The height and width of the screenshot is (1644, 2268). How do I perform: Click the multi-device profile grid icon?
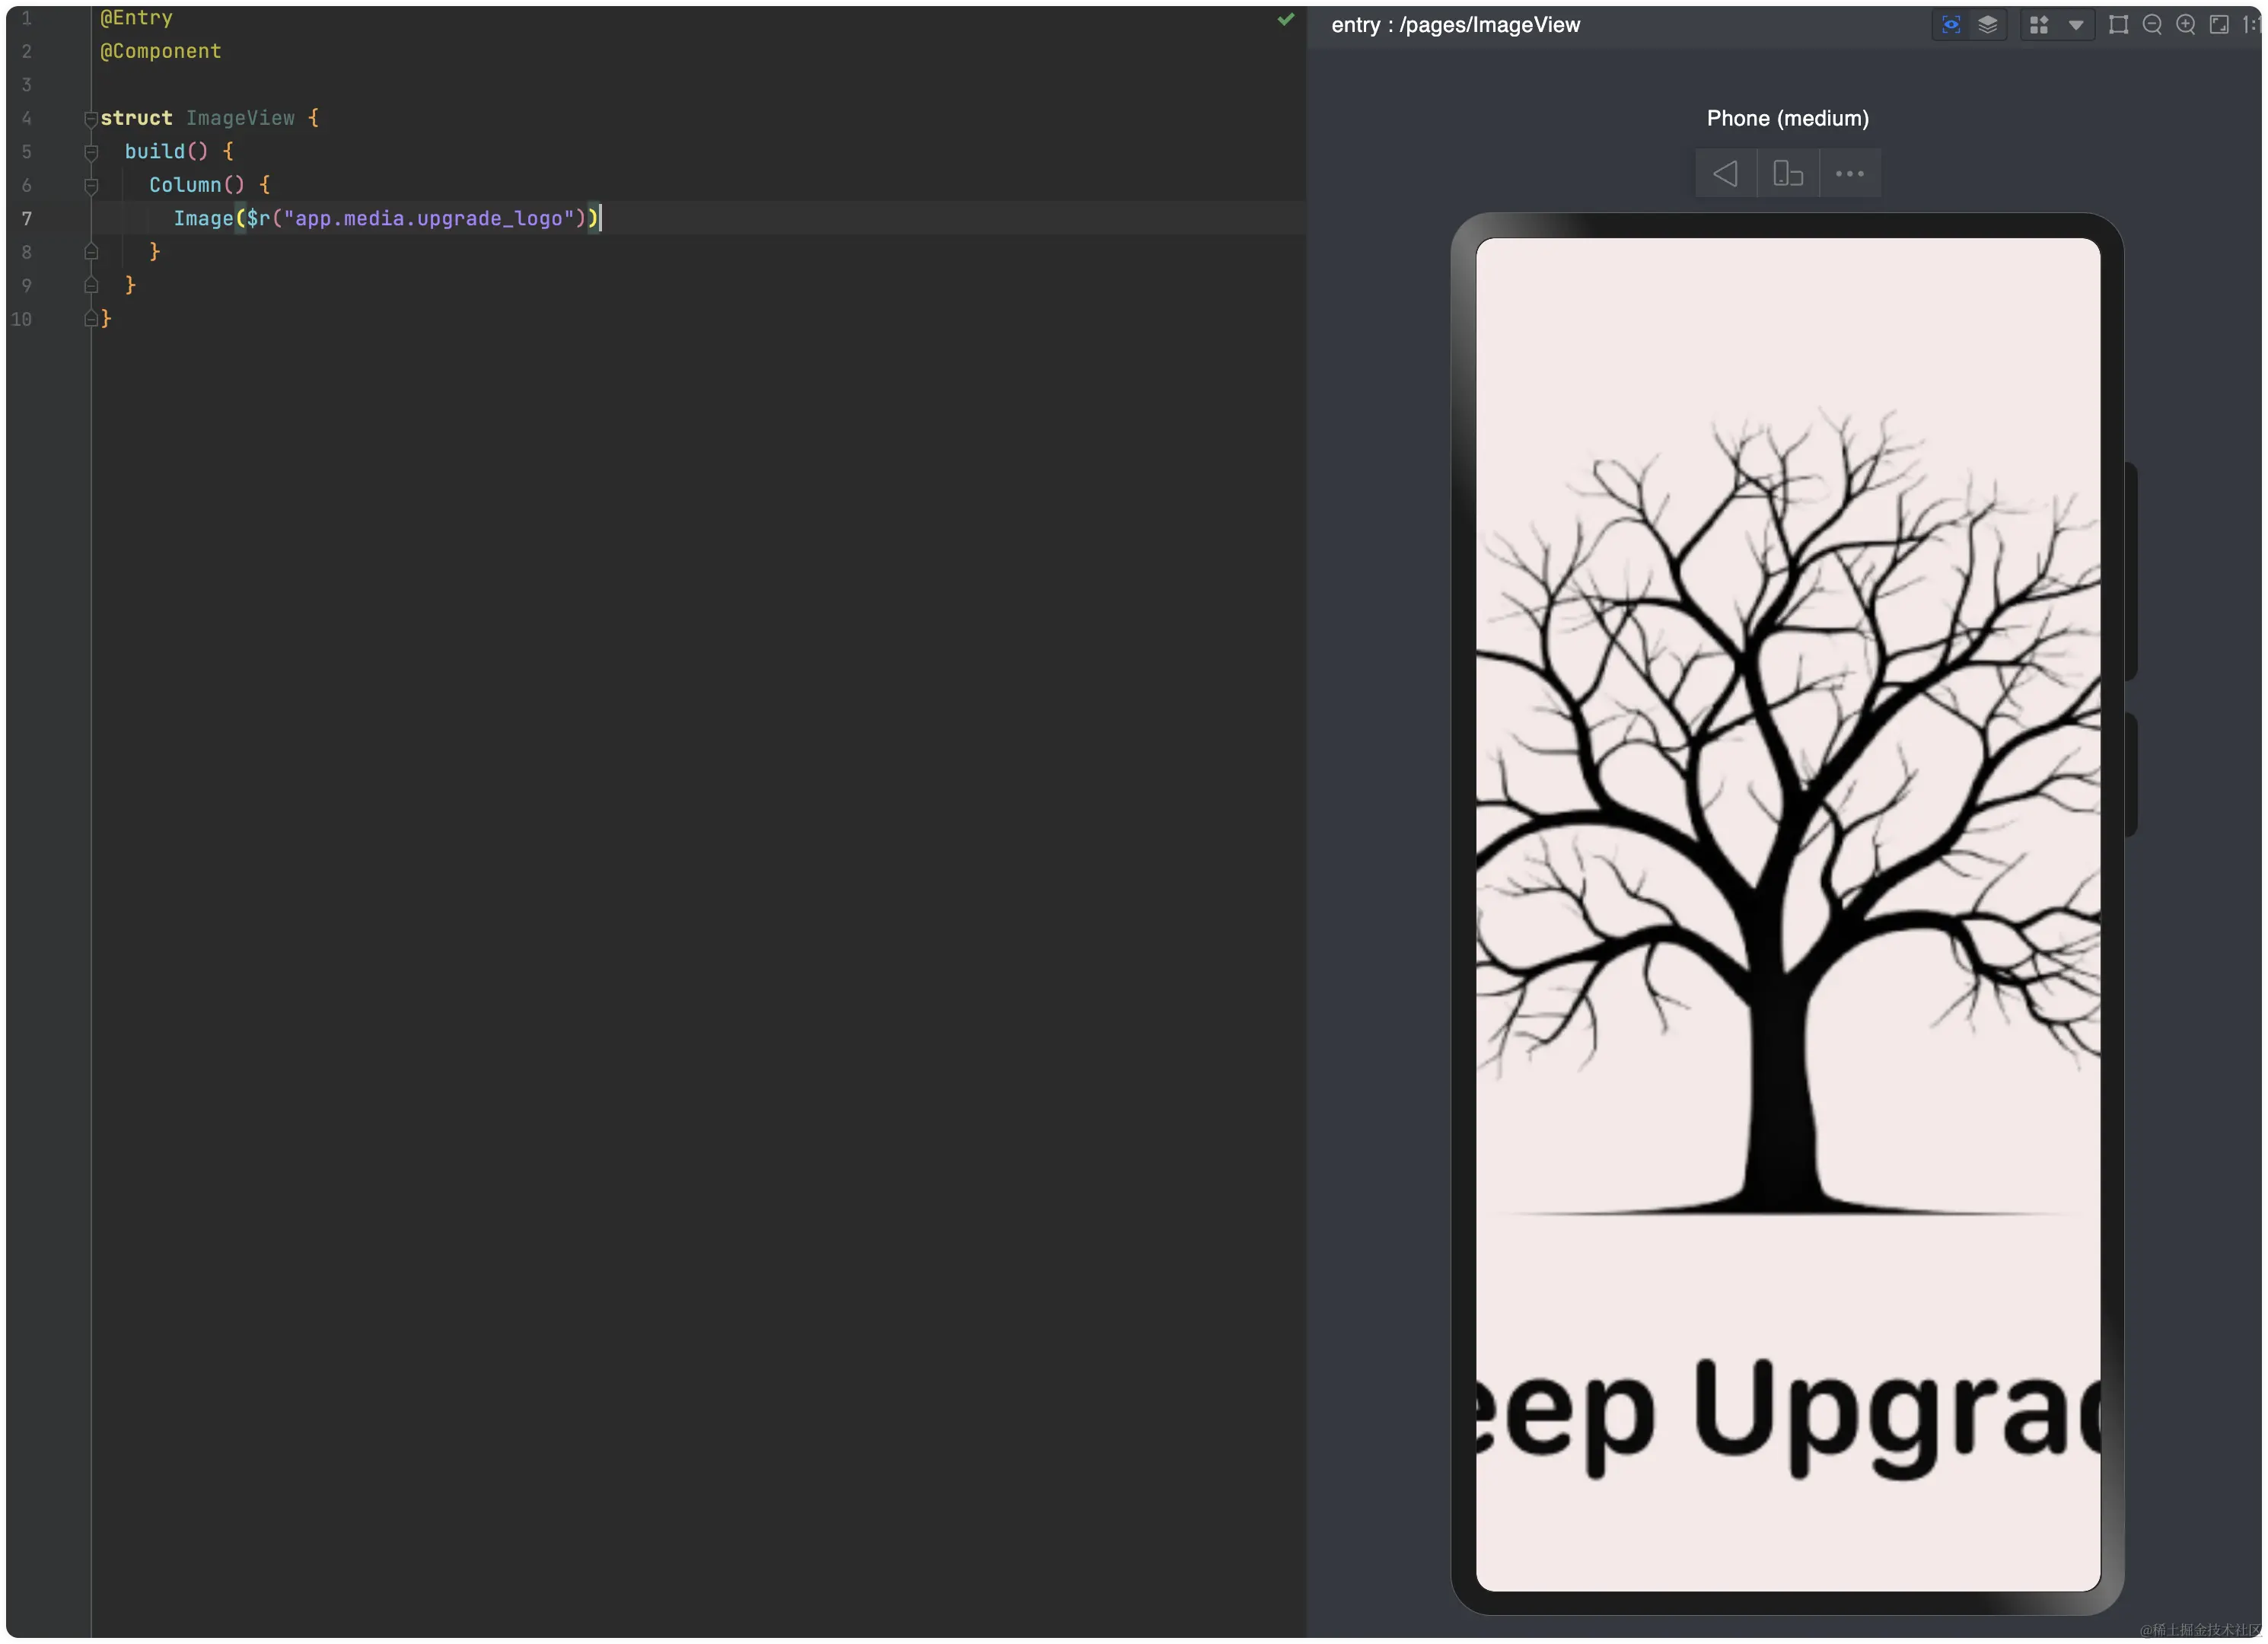click(2038, 25)
